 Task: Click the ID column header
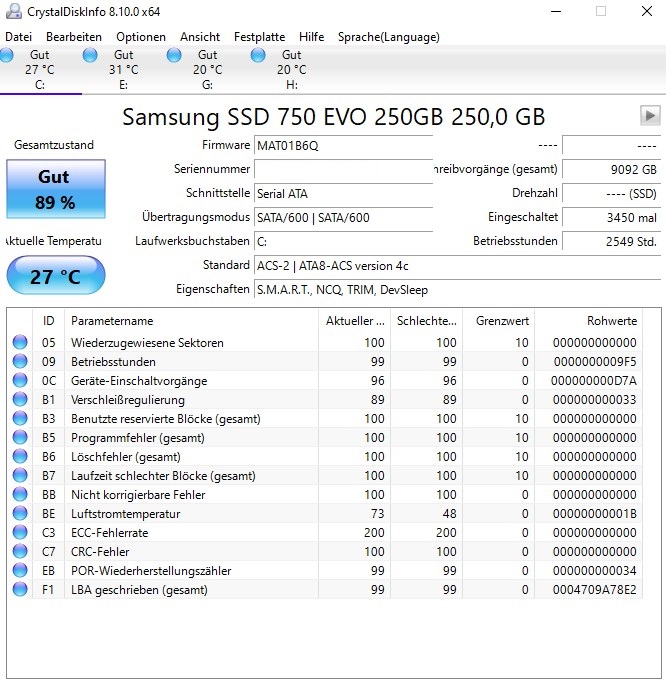48,321
